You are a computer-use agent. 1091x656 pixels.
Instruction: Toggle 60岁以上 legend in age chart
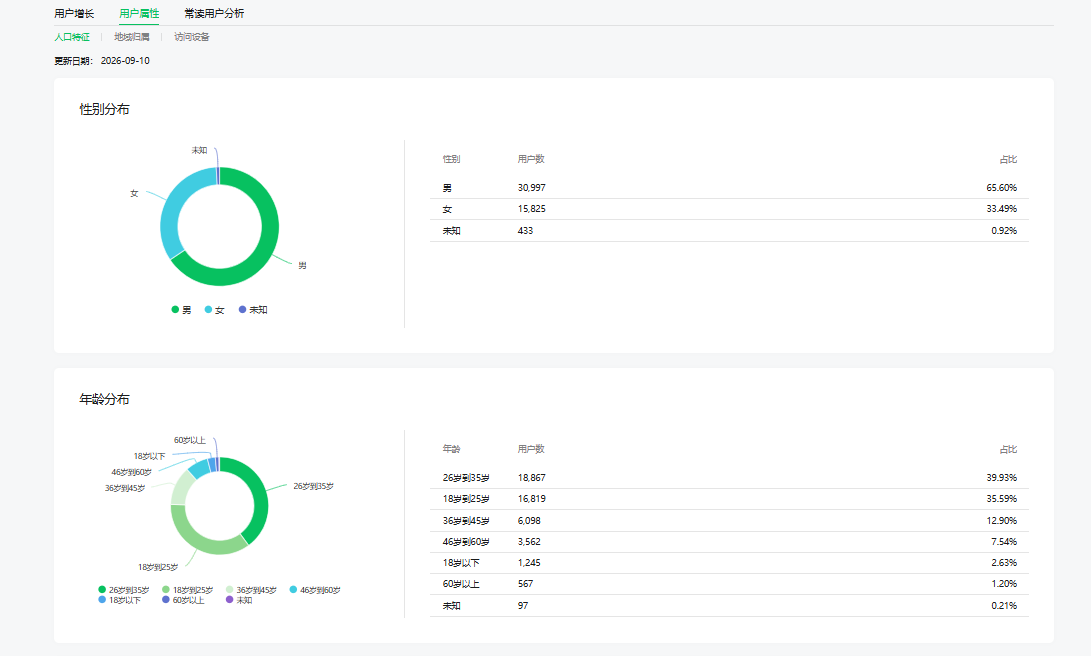coord(183,600)
